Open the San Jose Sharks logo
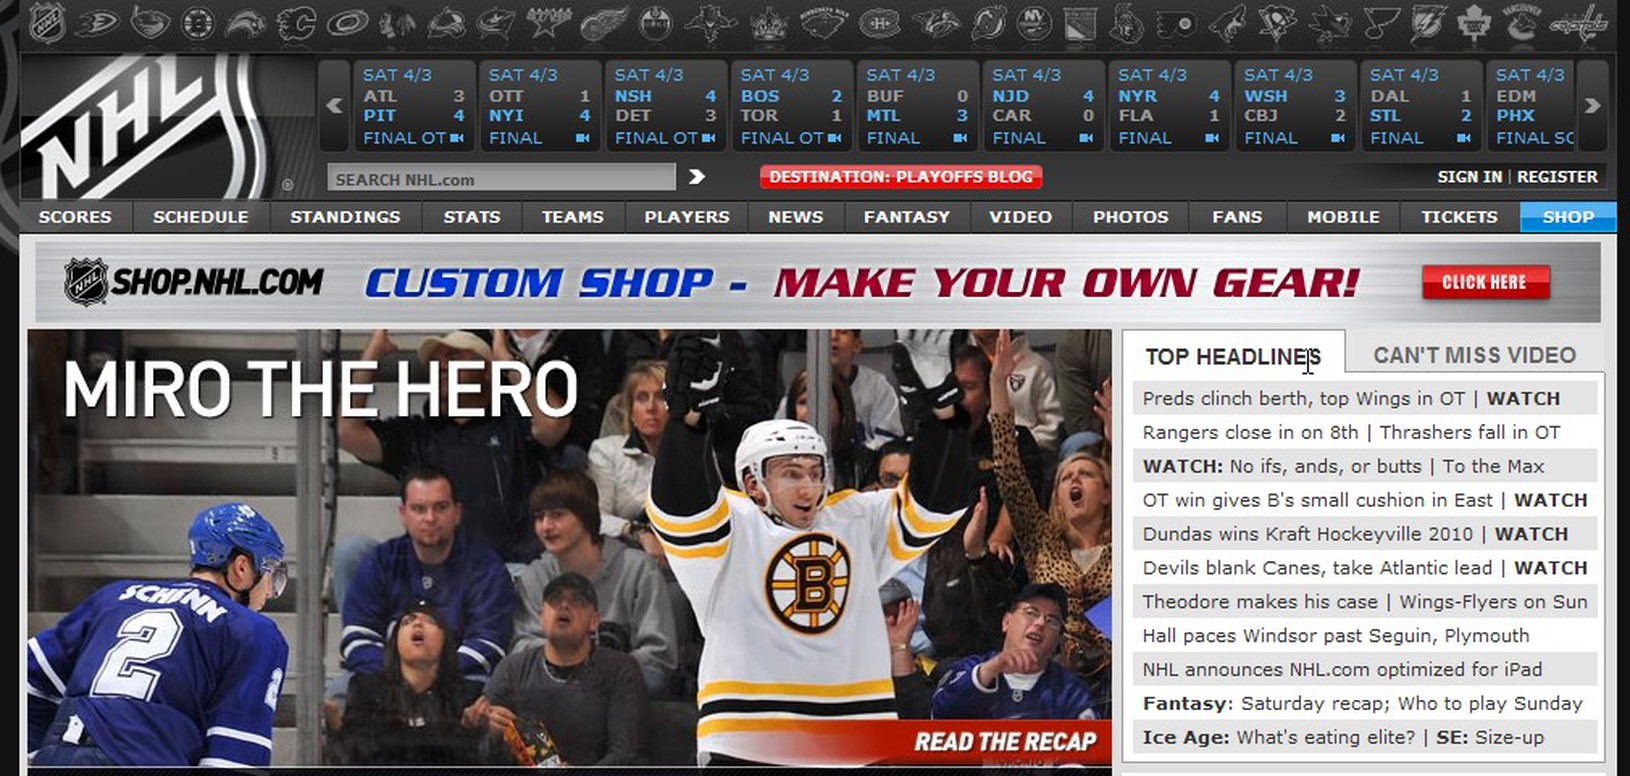The image size is (1630, 776). click(x=1331, y=22)
